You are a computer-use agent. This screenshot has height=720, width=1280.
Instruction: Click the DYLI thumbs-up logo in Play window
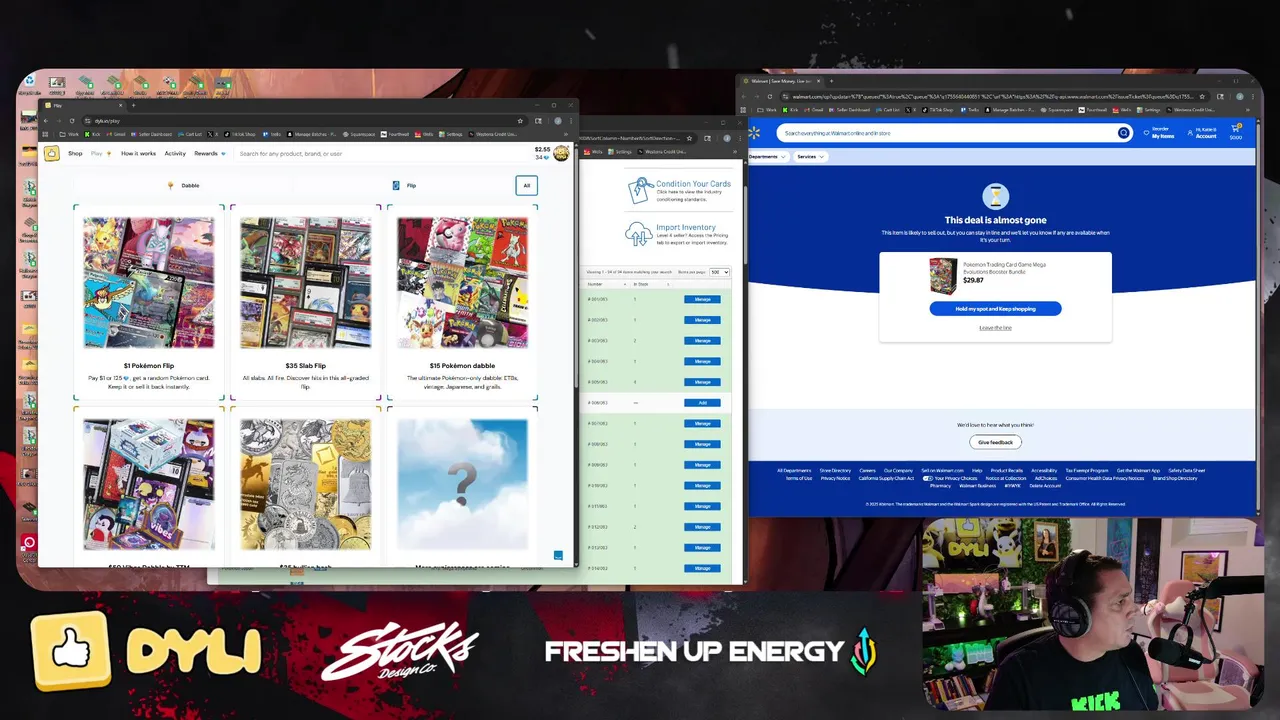click(x=51, y=154)
